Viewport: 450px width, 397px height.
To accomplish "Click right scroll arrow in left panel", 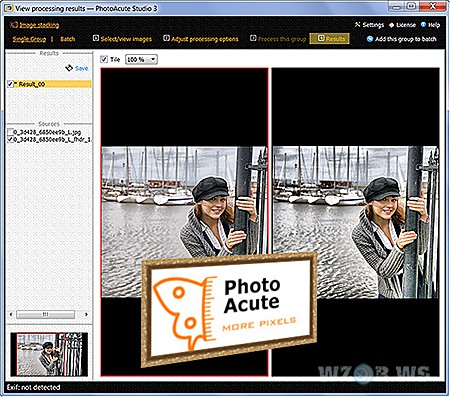I will (x=86, y=314).
